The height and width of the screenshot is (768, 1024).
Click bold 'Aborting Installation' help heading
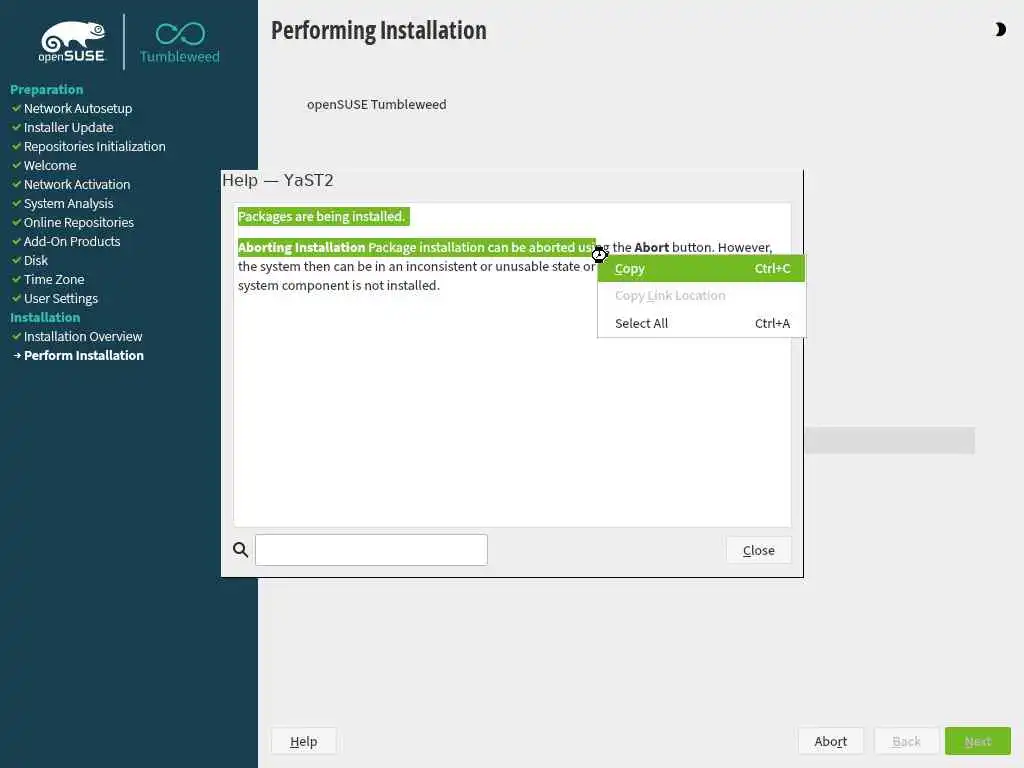tap(301, 248)
